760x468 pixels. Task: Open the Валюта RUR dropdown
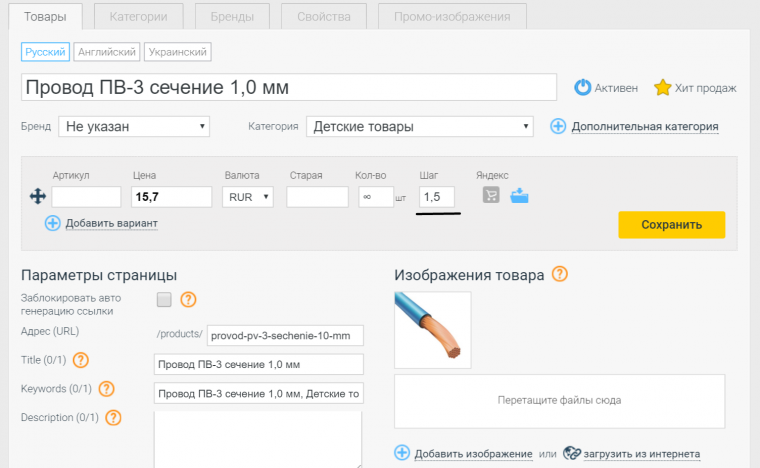[248, 197]
